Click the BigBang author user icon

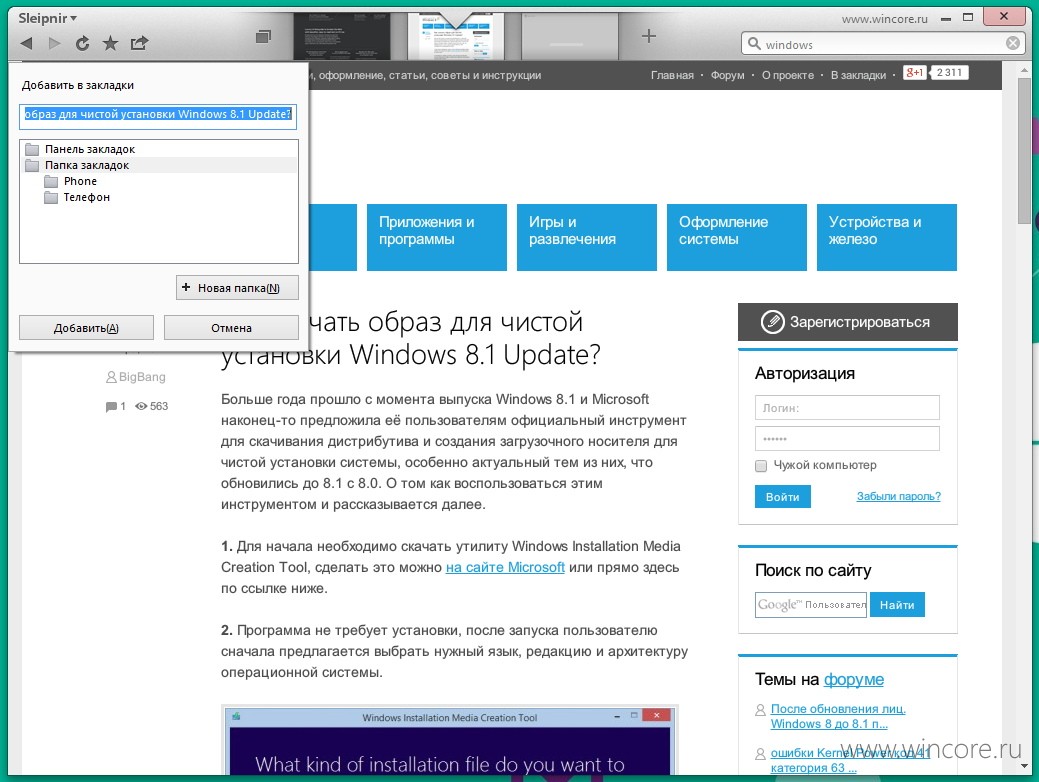[x=111, y=377]
